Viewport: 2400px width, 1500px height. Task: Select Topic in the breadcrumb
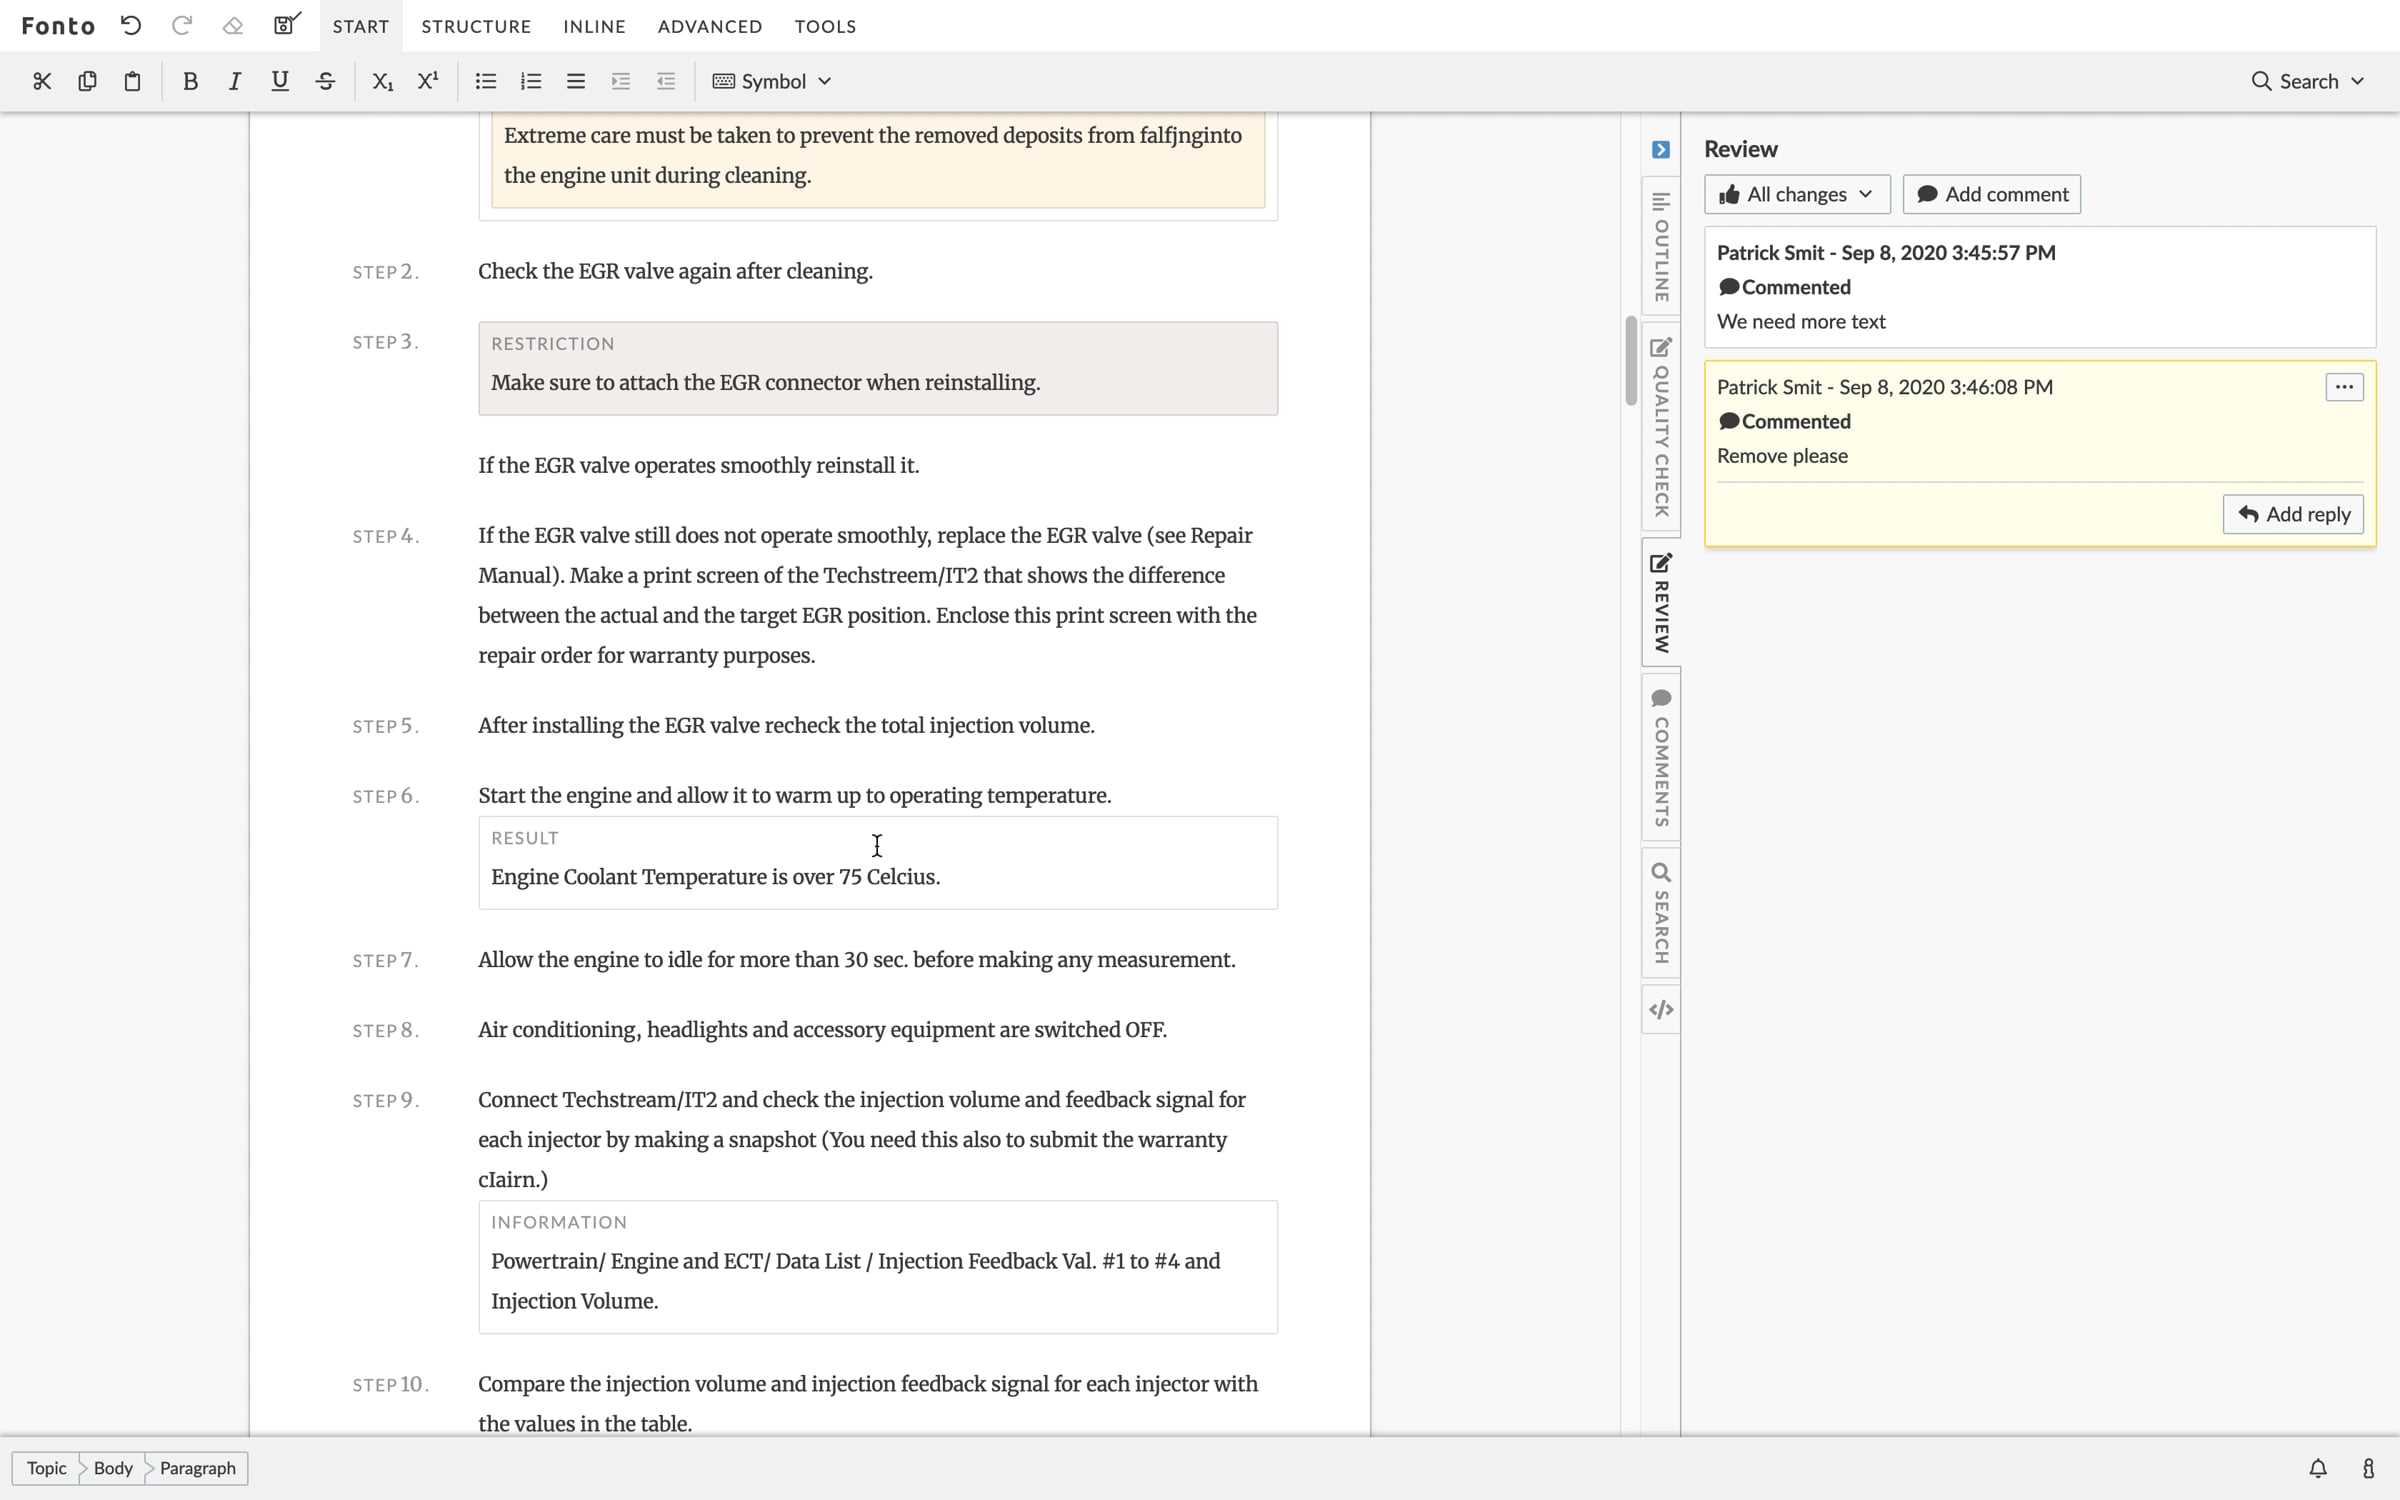tap(46, 1468)
